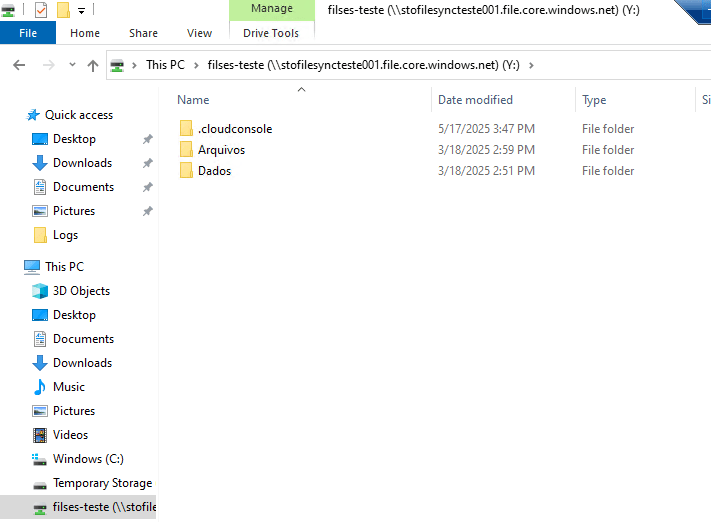
Task: Click the Back arrow navigation icon
Action: click(x=19, y=65)
